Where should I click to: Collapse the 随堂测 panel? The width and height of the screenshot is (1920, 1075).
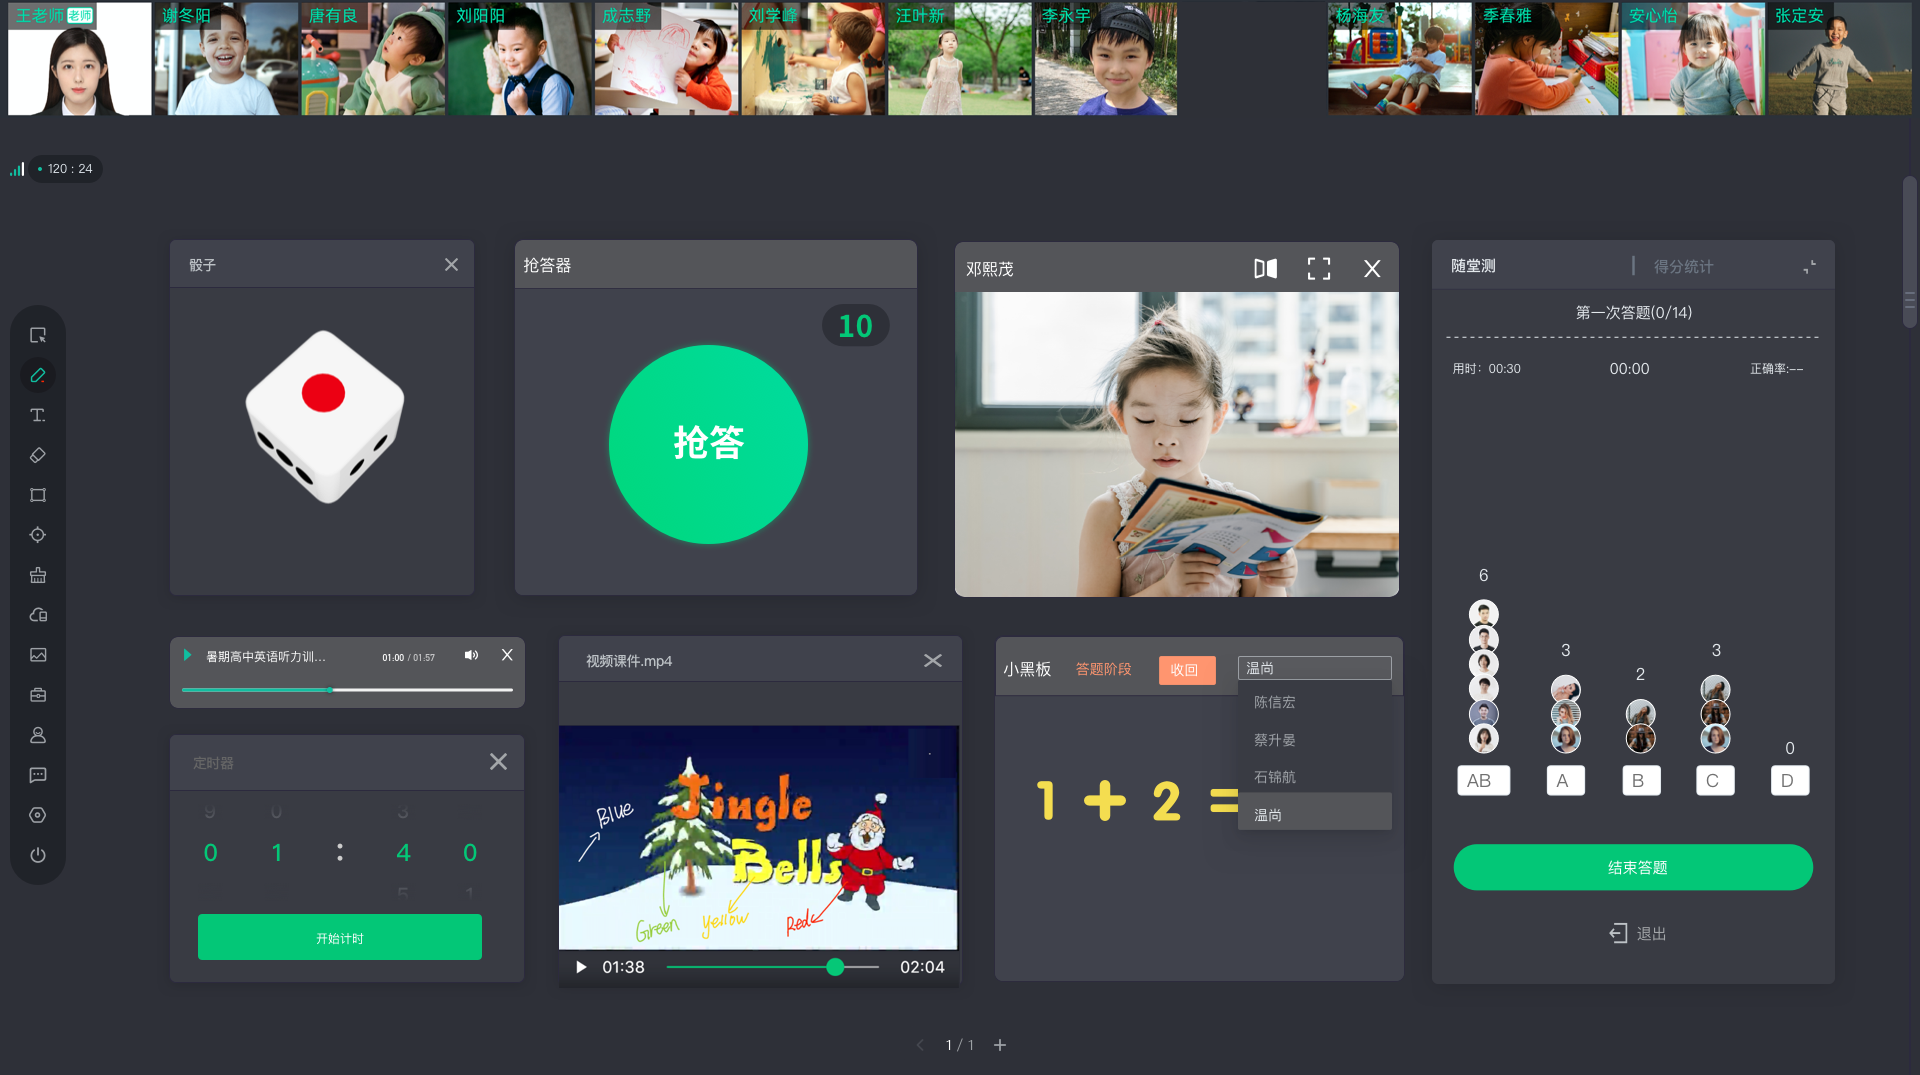[x=1809, y=266]
